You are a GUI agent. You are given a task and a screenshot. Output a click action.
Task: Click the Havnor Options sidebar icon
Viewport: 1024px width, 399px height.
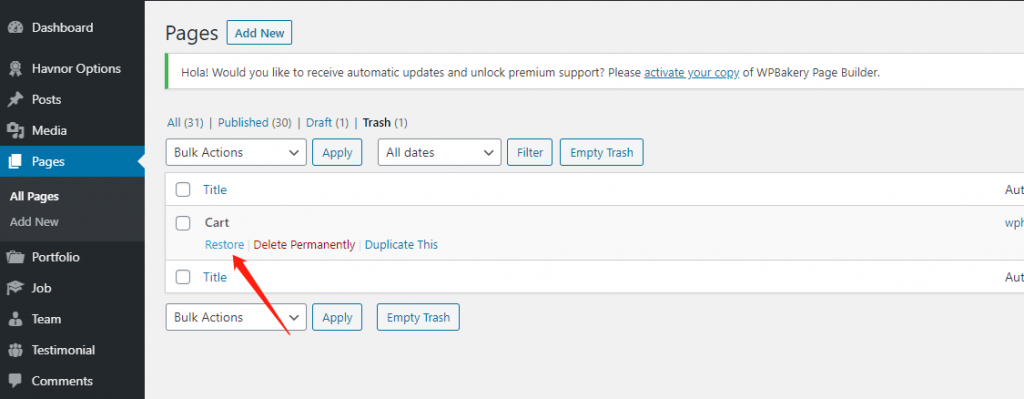(x=16, y=69)
